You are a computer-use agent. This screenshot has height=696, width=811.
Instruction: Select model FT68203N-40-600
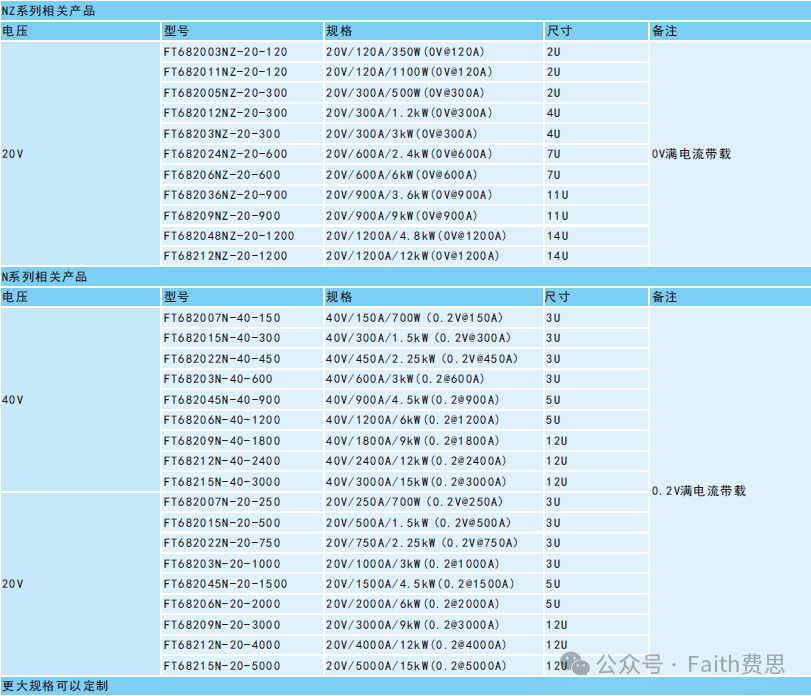(x=218, y=379)
